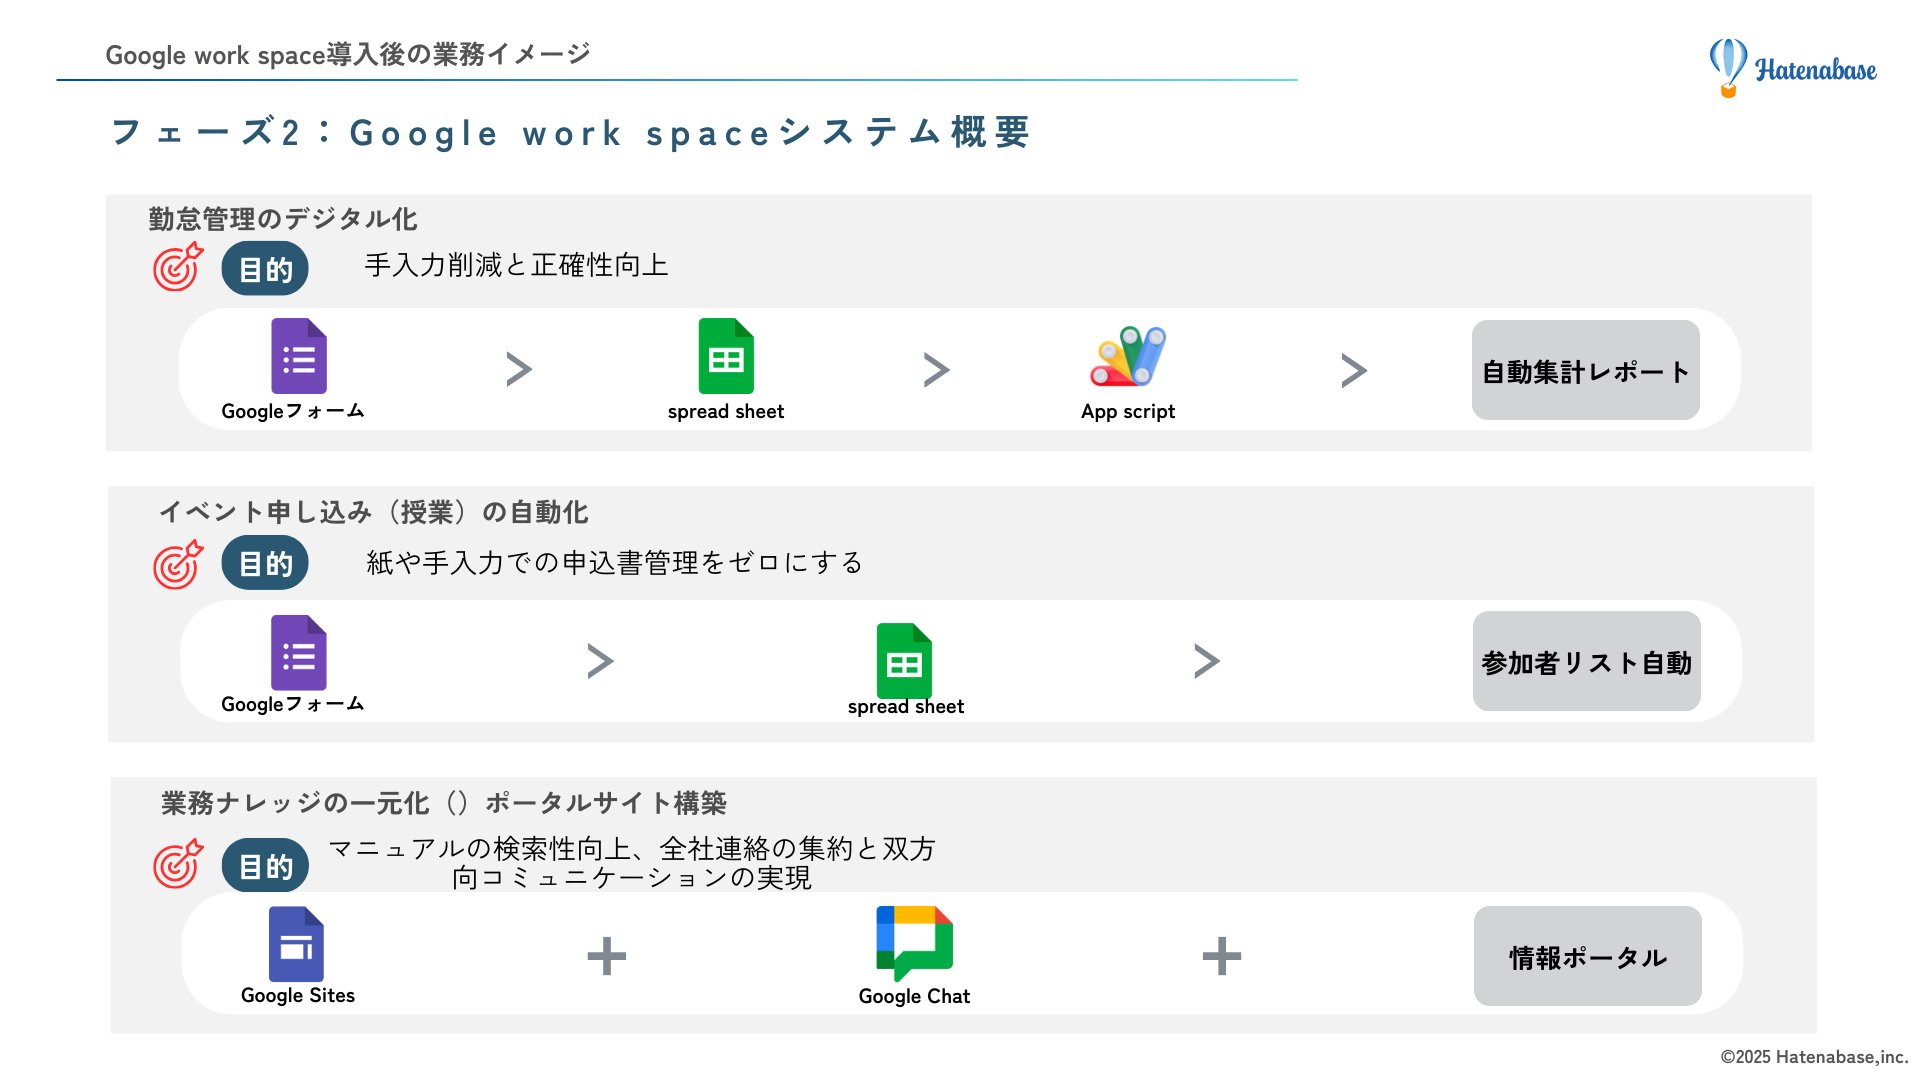The width and height of the screenshot is (1920, 1080).
Task: Click the red target icon in the portal section
Action: (175, 866)
